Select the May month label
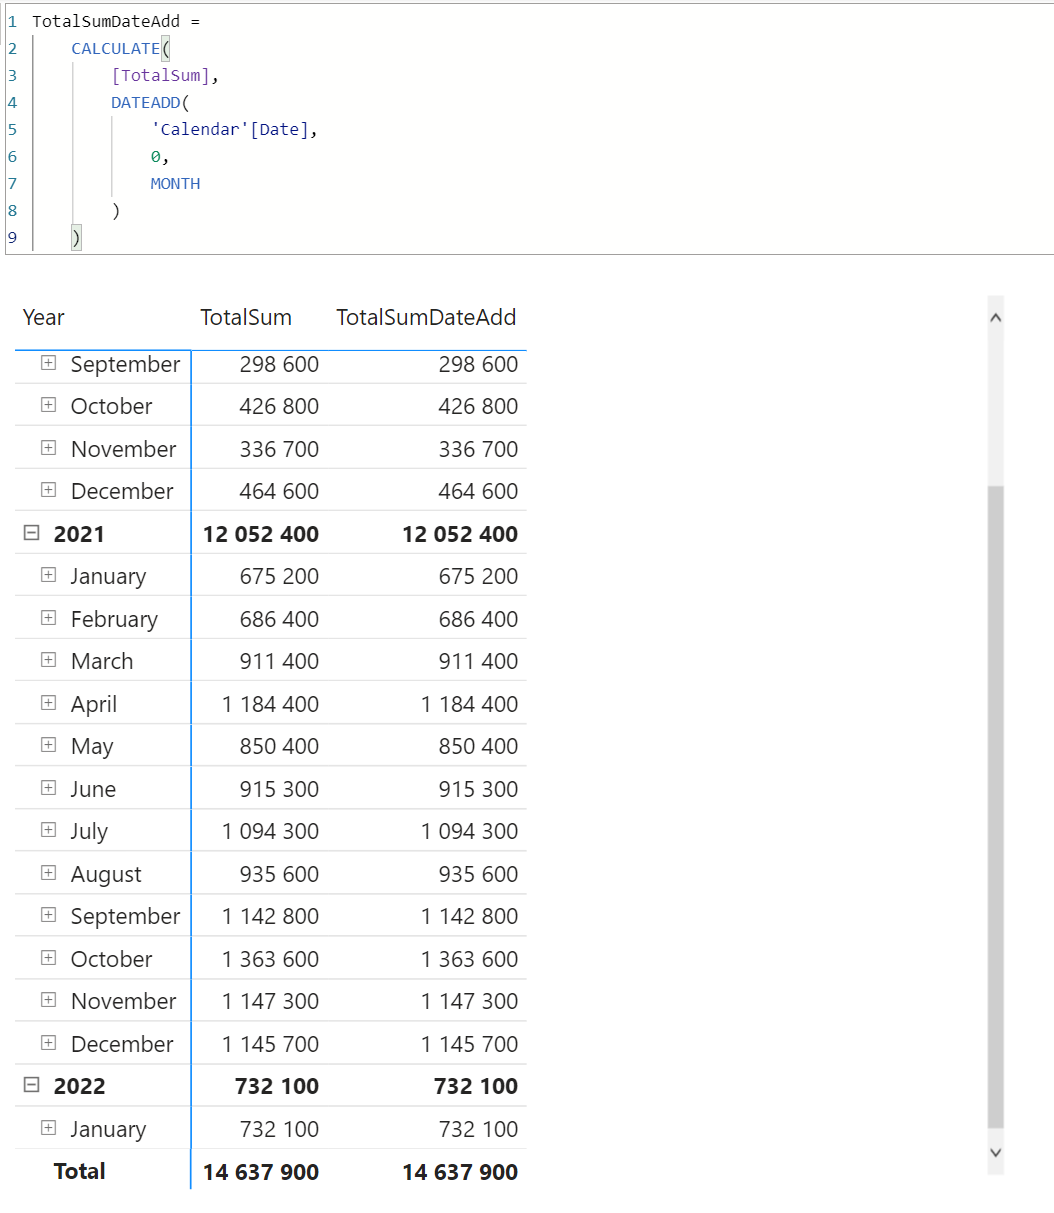The height and width of the screenshot is (1213, 1054). [92, 746]
